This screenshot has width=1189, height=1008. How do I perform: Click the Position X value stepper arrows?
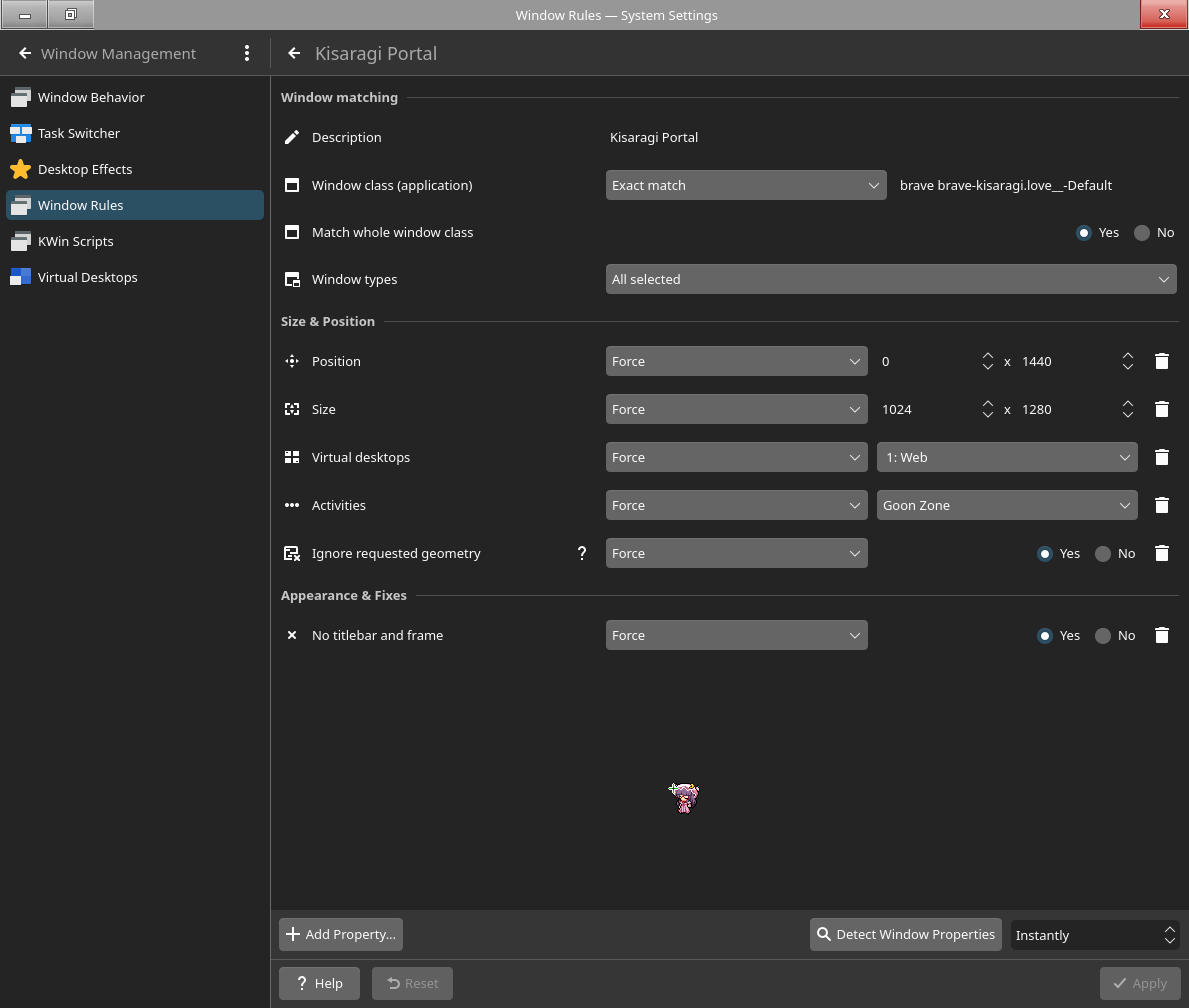(987, 361)
